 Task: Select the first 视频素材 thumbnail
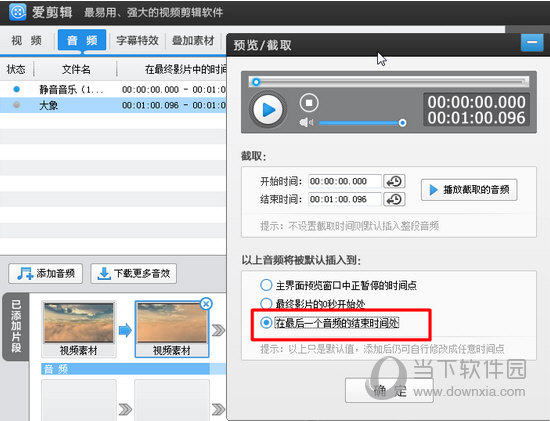pos(79,329)
